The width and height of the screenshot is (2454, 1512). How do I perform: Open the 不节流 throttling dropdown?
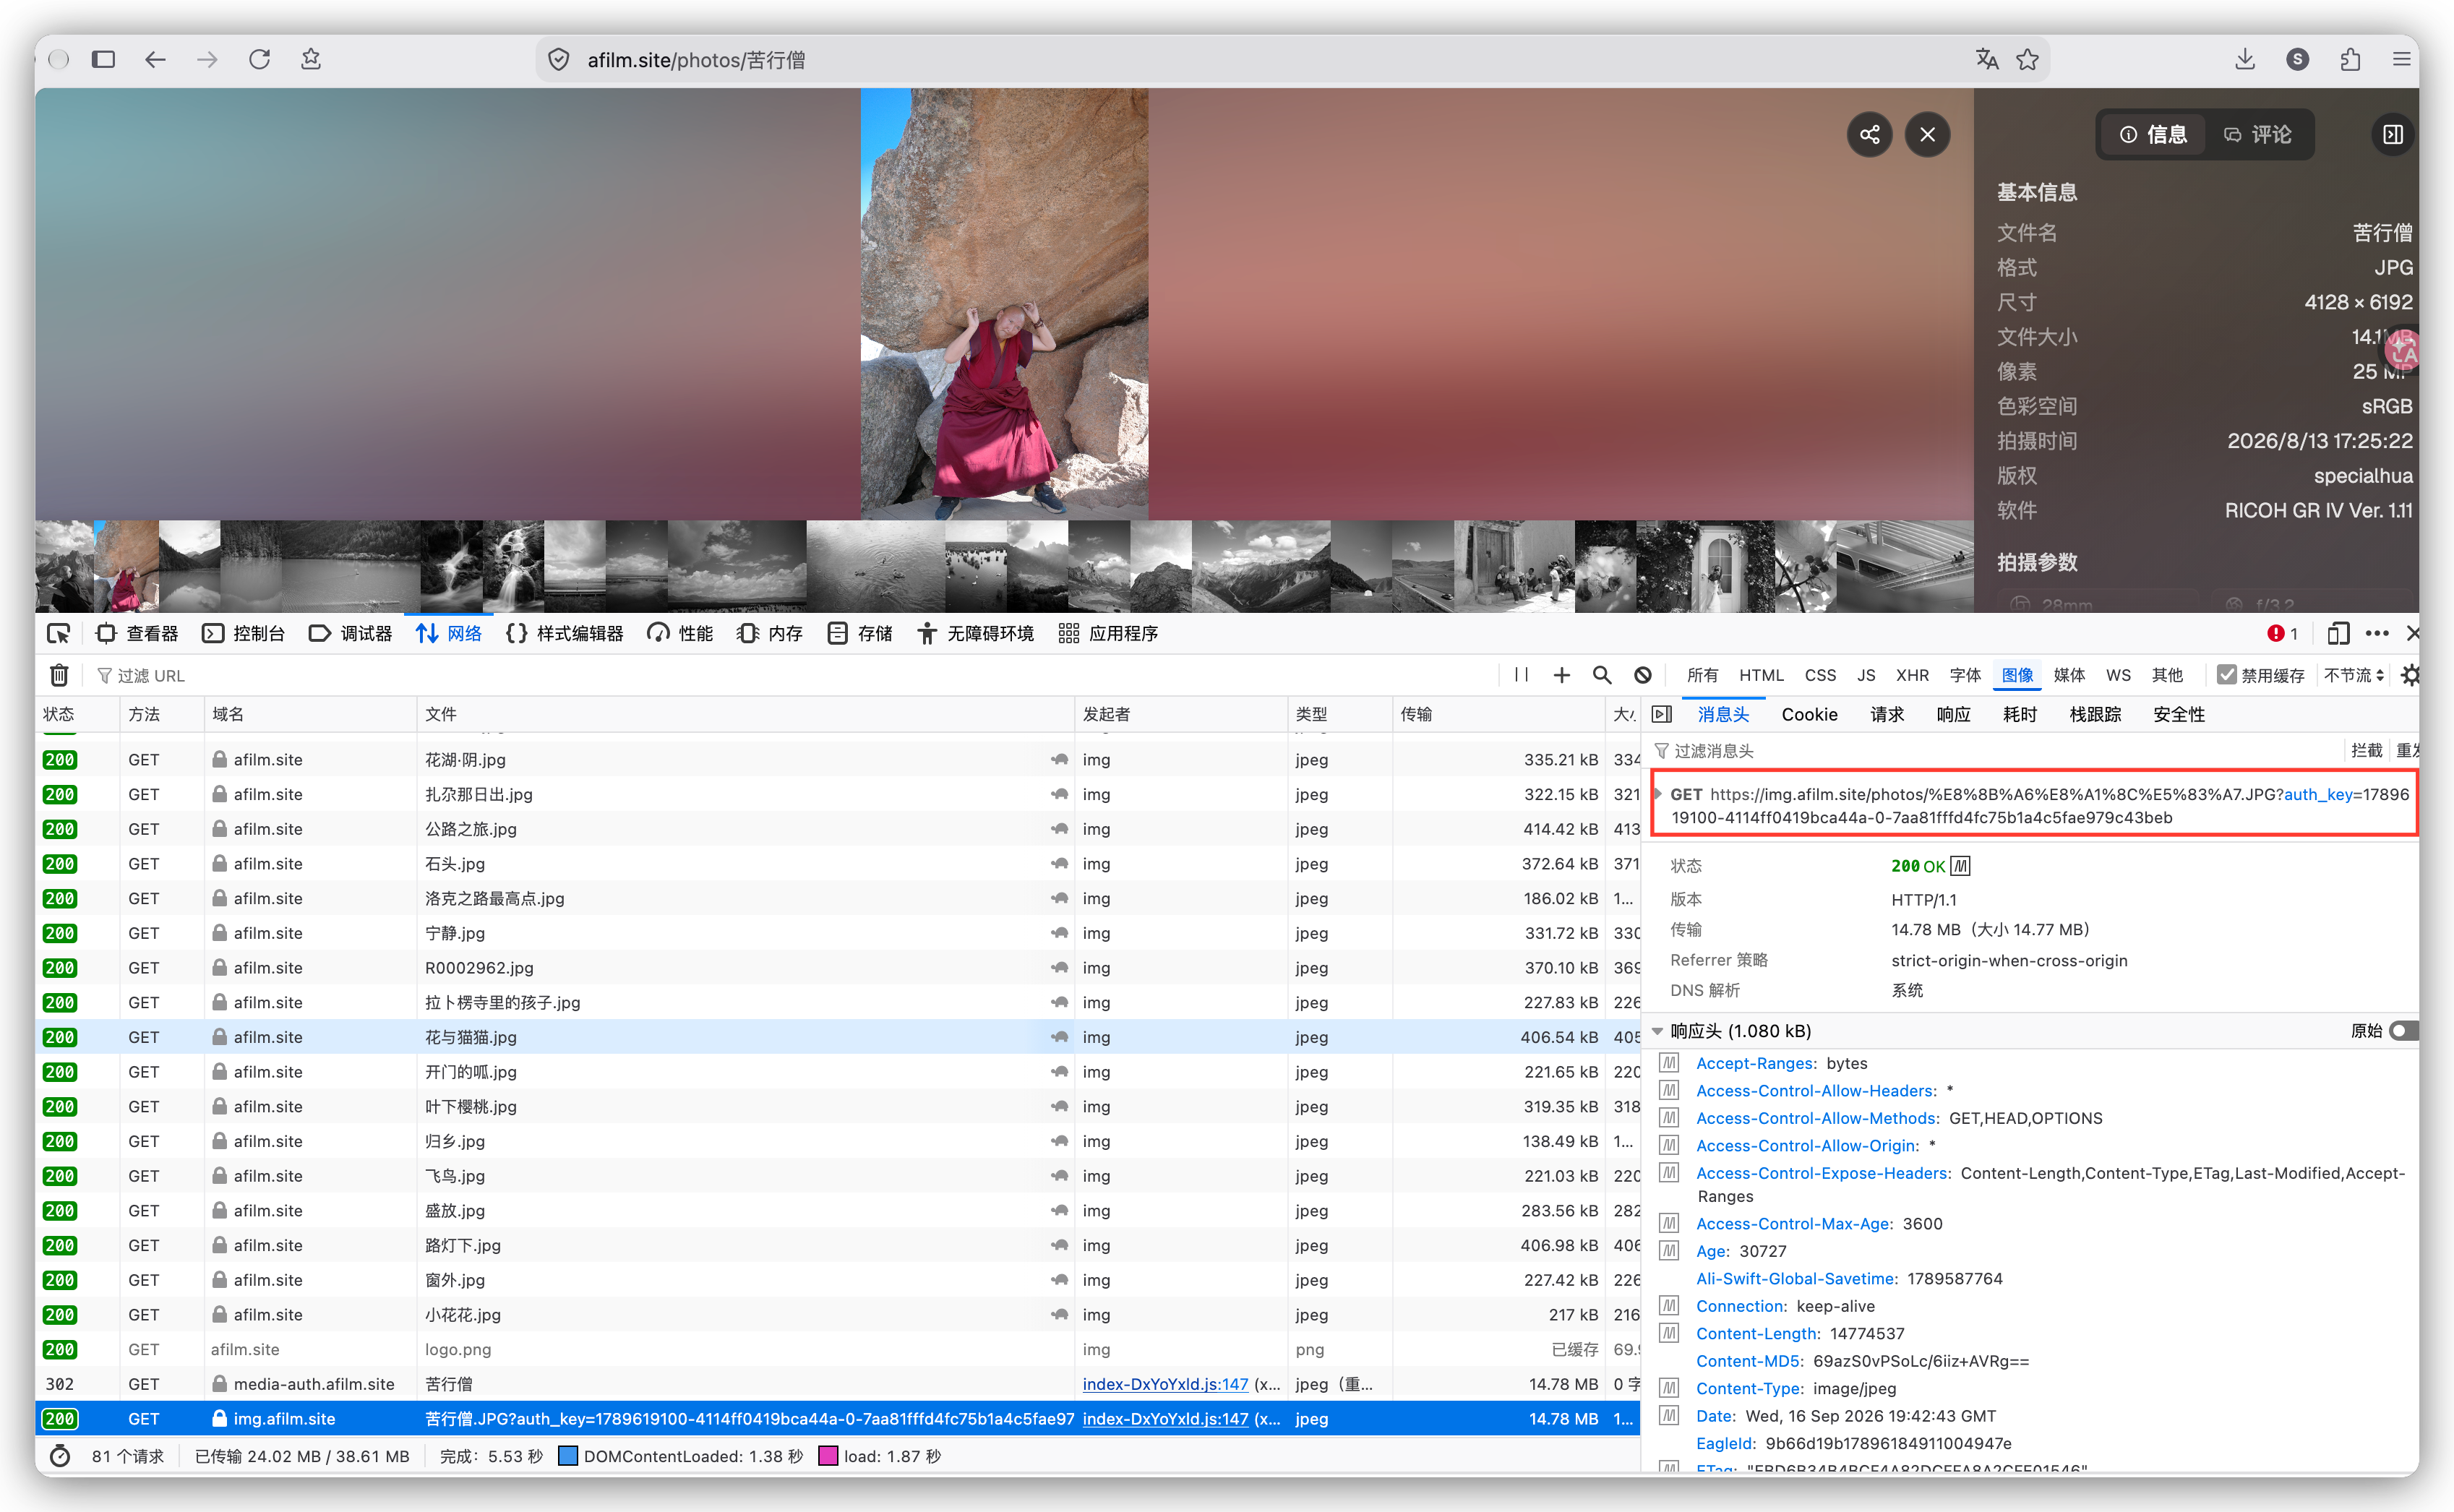tap(2354, 675)
